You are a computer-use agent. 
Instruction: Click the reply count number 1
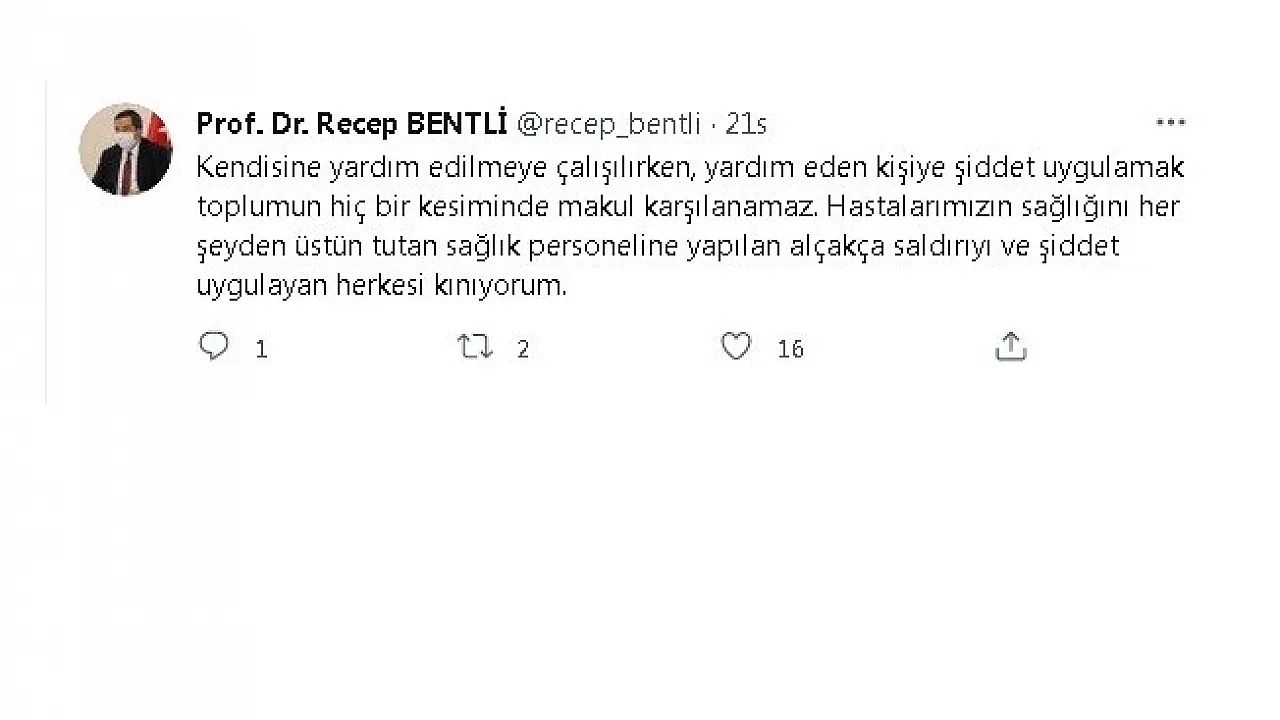pos(262,349)
